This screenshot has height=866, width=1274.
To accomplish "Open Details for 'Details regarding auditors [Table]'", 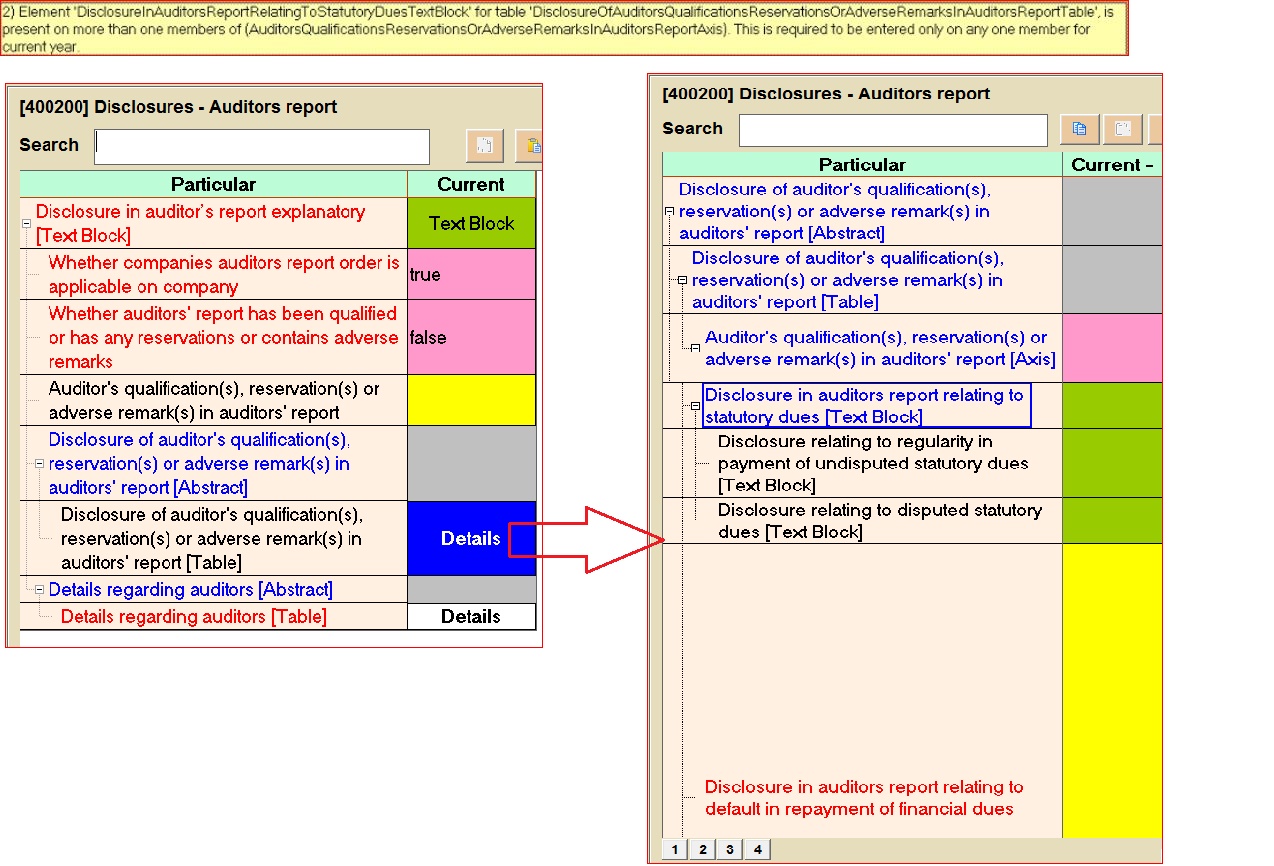I will click(x=471, y=616).
